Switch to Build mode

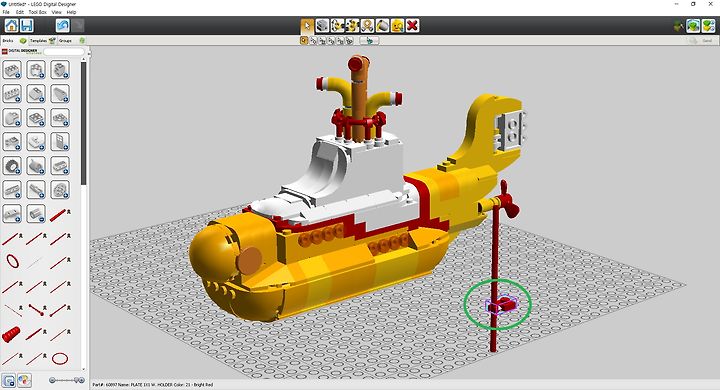(x=679, y=26)
